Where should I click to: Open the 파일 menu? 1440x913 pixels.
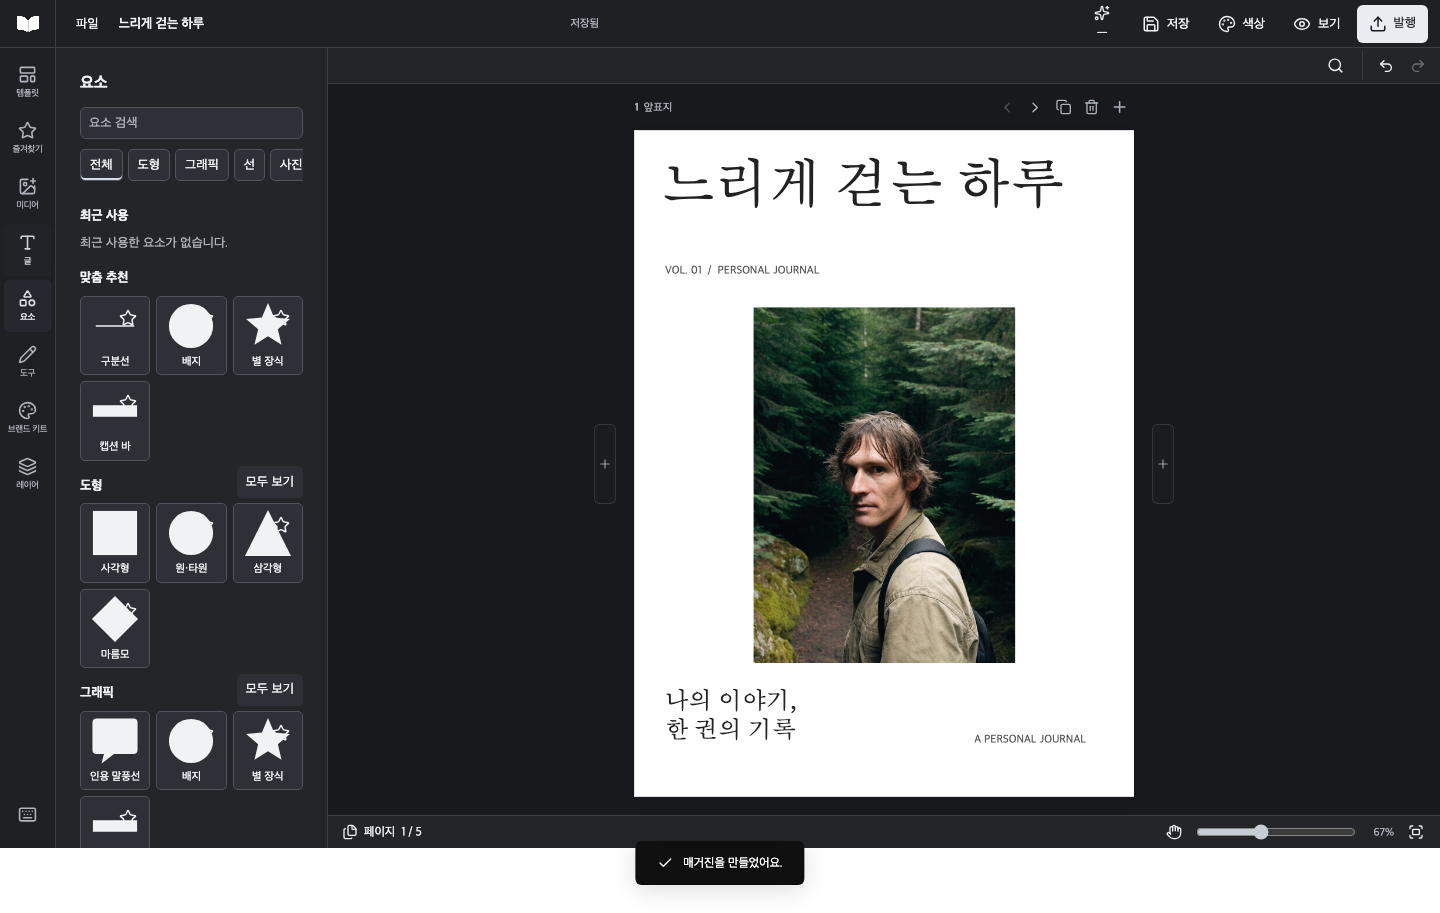(87, 23)
